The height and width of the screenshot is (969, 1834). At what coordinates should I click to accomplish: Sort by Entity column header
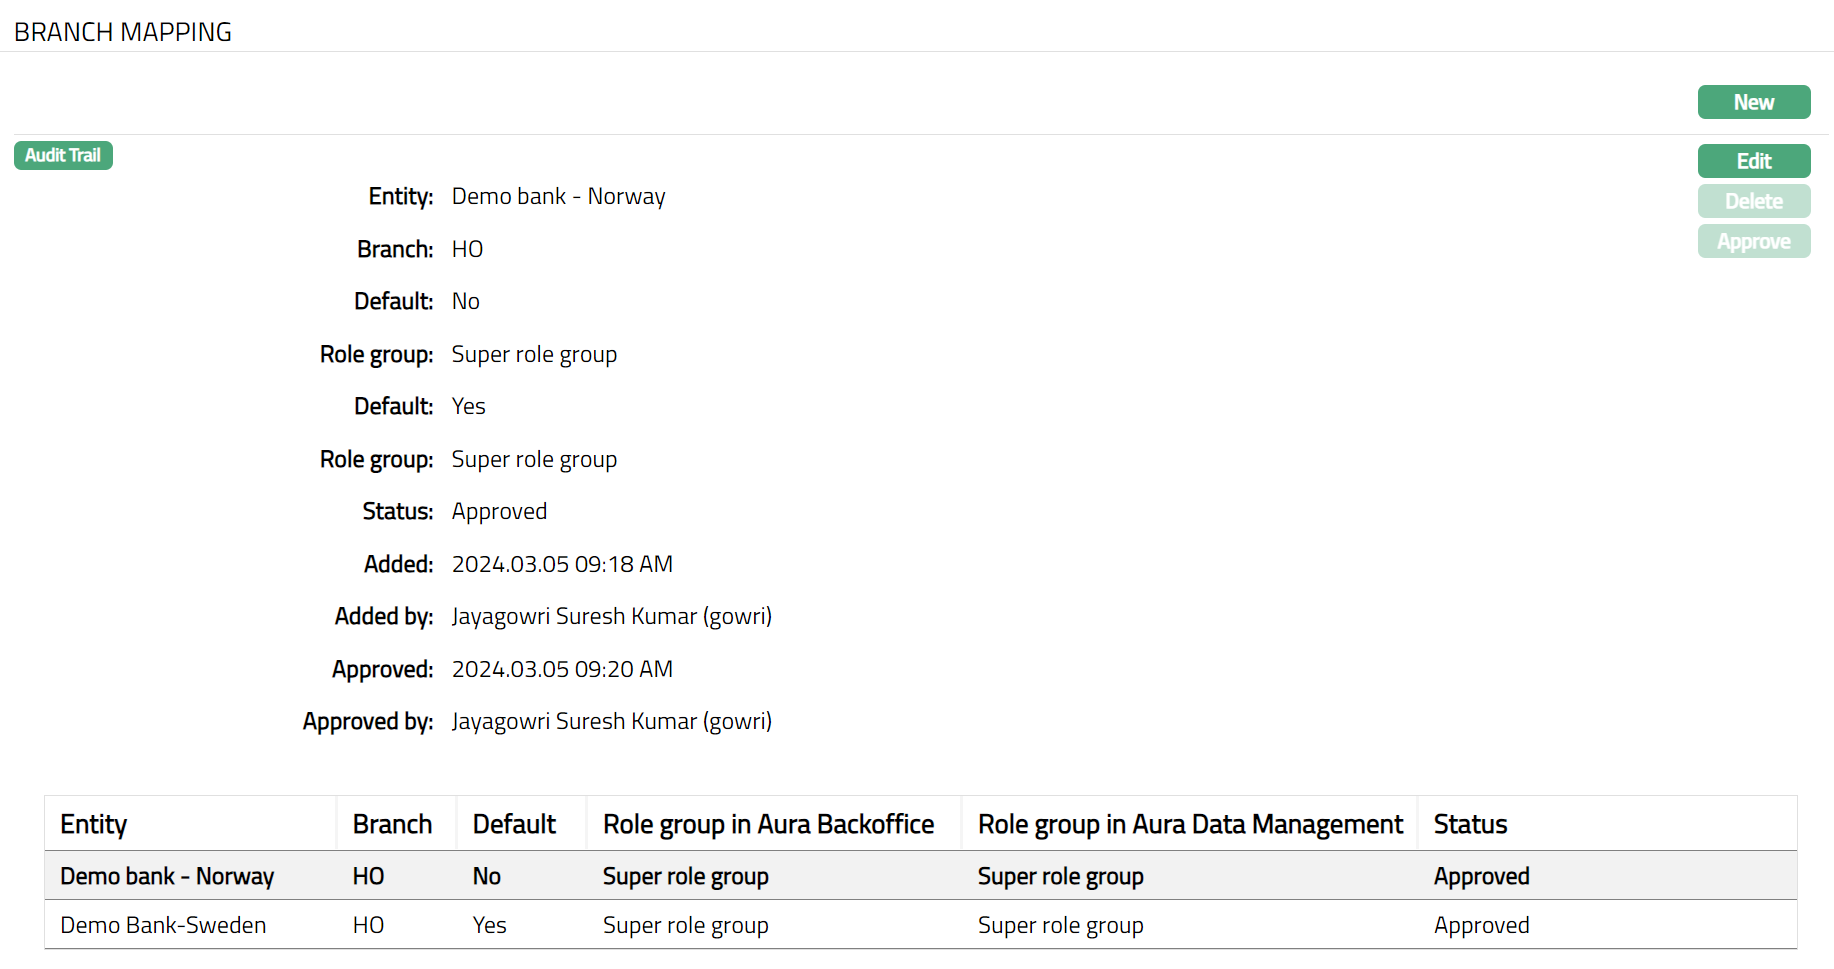94,824
